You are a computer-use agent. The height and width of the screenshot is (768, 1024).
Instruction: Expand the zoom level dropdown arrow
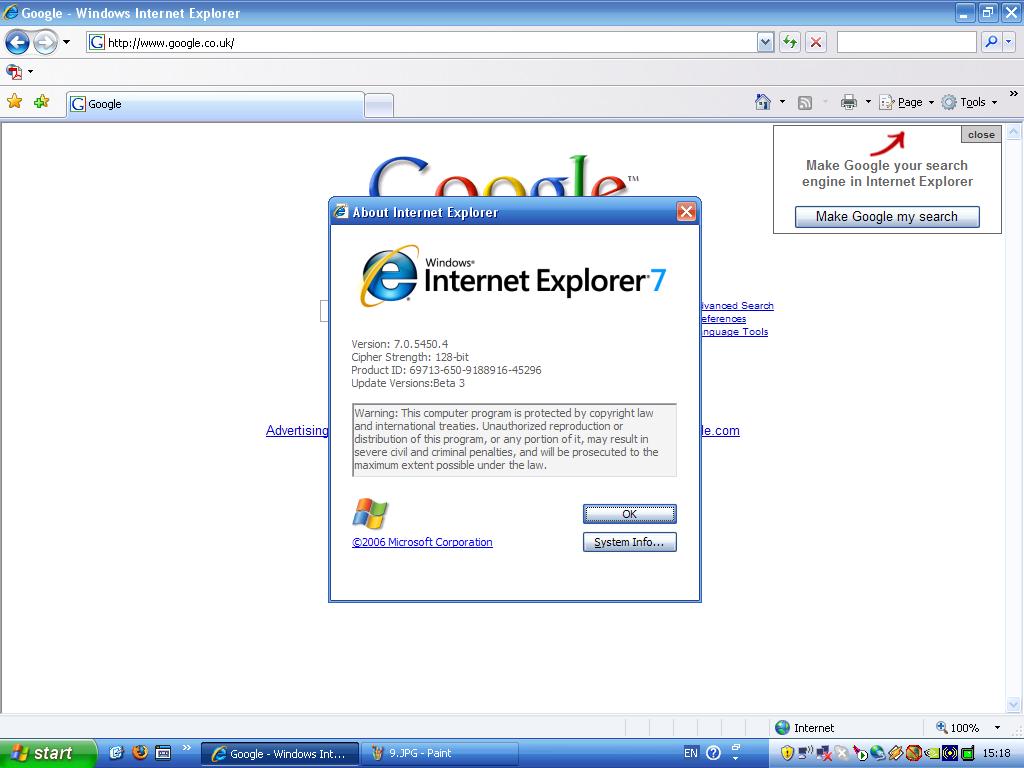tap(997, 728)
